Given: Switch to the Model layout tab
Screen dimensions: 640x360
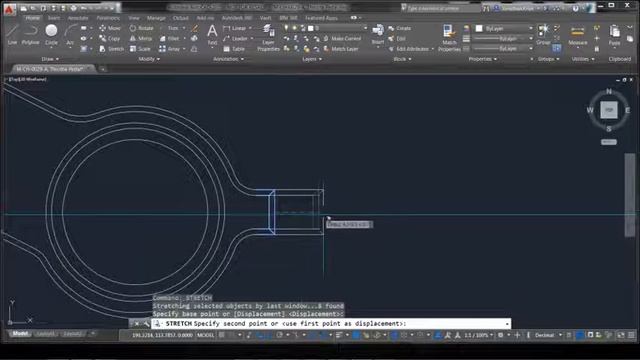Looking at the screenshot, I should click(20, 333).
